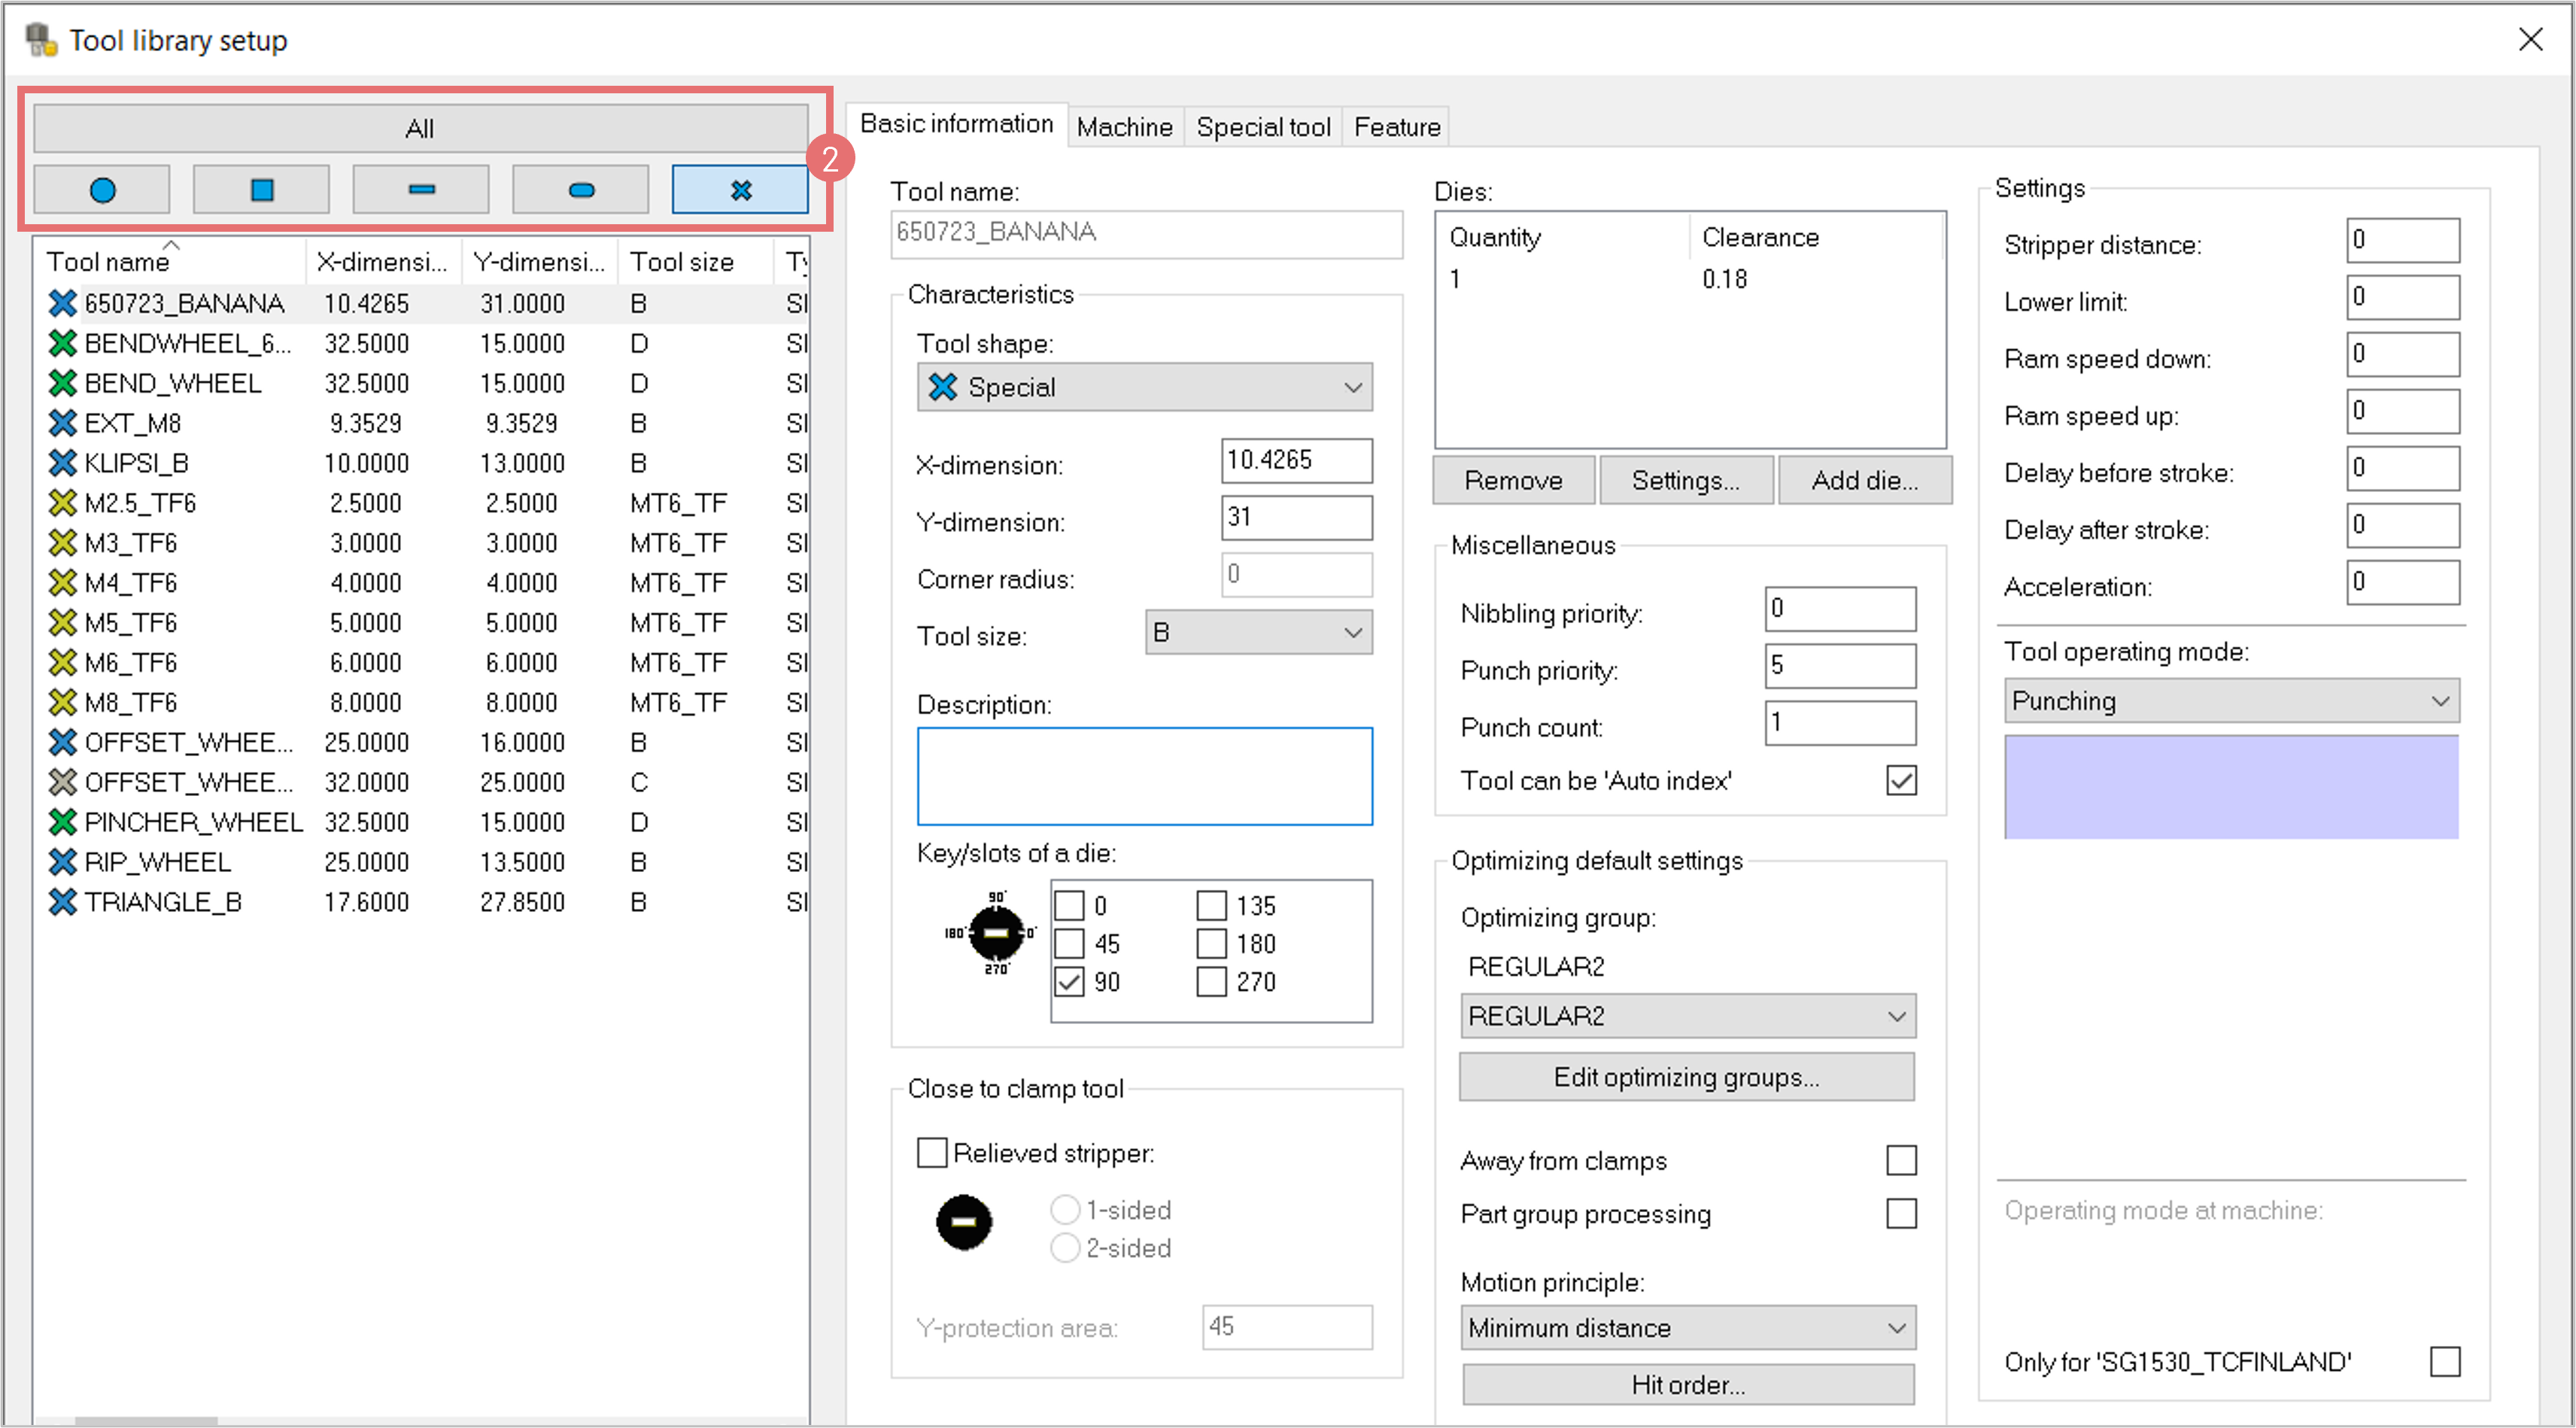
Task: Uncheck the 90 degree key slot
Action: [x=1069, y=982]
